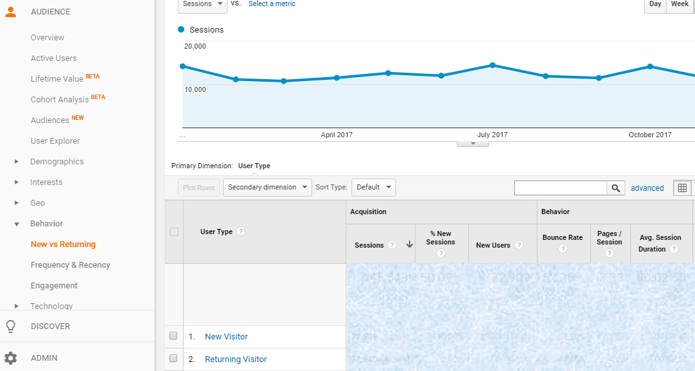Click the Sessions sort descending arrow
This screenshot has width=695, height=371.
coord(409,244)
